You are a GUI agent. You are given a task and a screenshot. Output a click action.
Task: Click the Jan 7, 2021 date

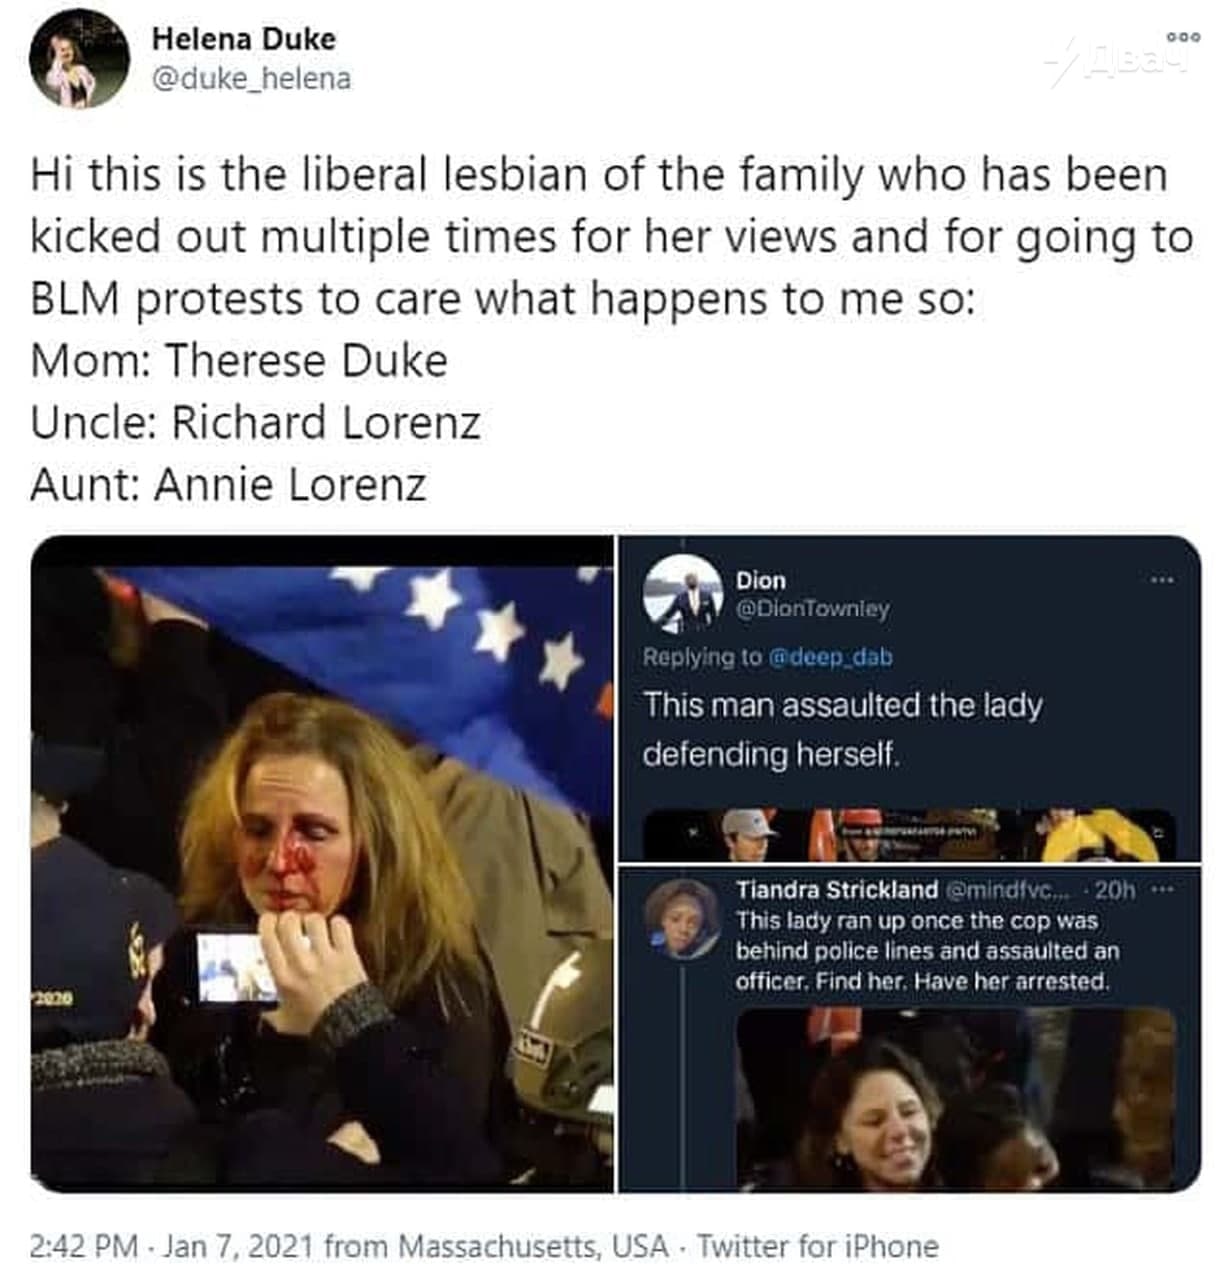(x=239, y=1246)
